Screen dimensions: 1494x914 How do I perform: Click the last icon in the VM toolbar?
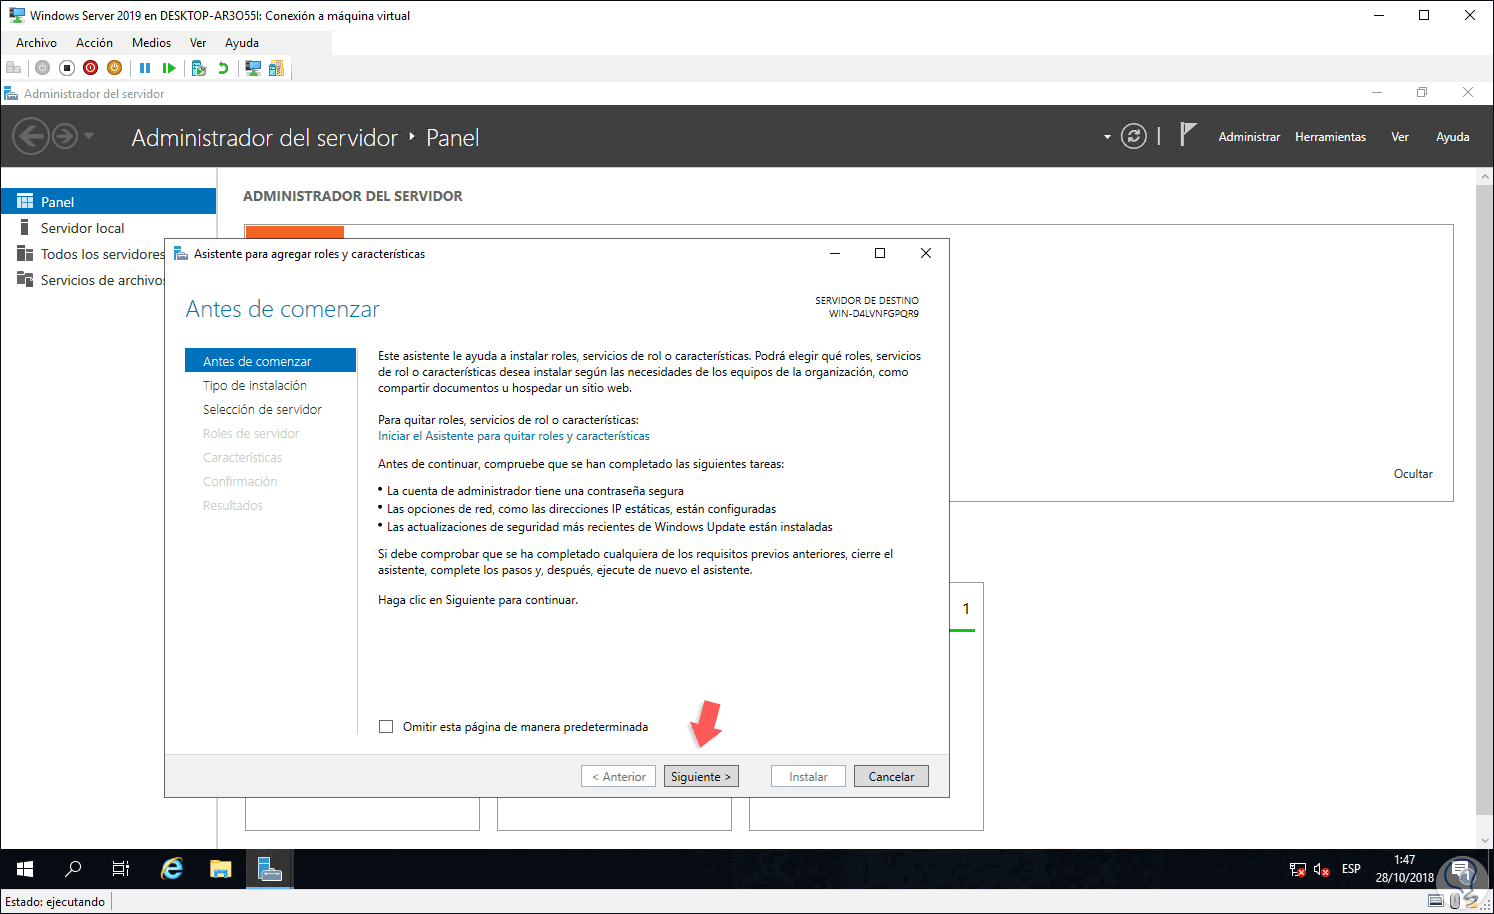[276, 68]
